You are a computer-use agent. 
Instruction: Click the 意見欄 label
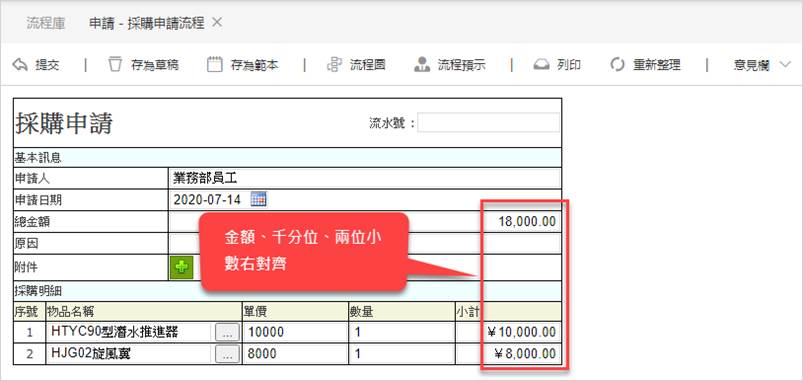[752, 65]
